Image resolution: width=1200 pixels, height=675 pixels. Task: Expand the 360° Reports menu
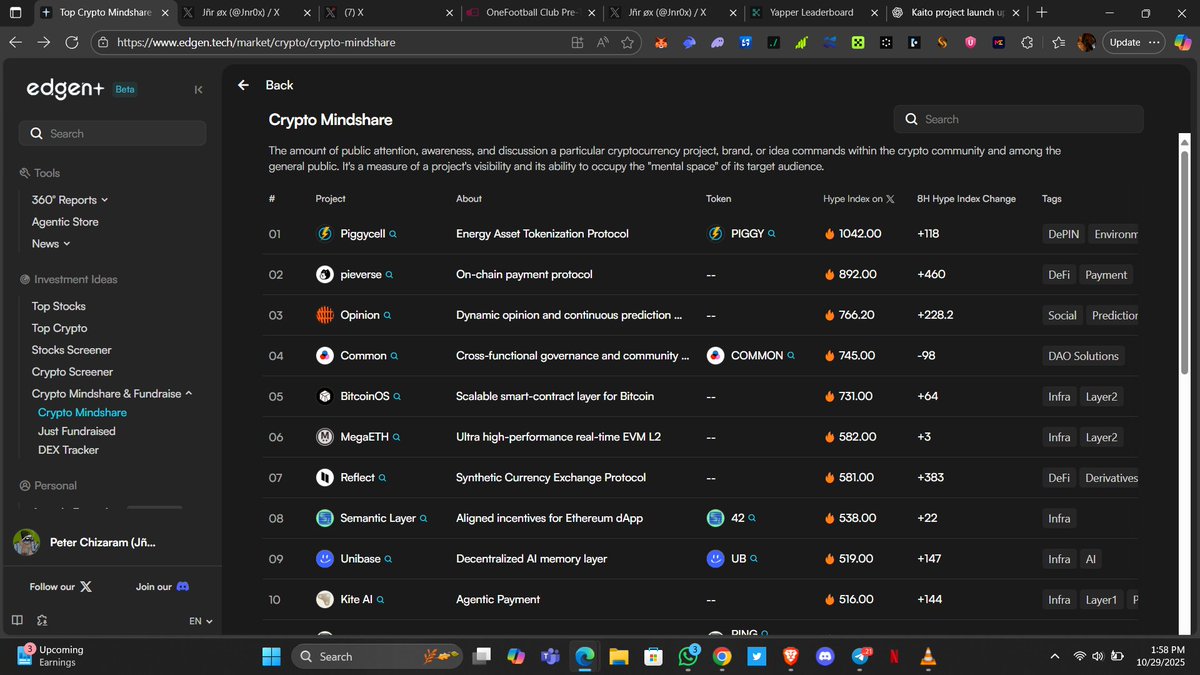[70, 200]
